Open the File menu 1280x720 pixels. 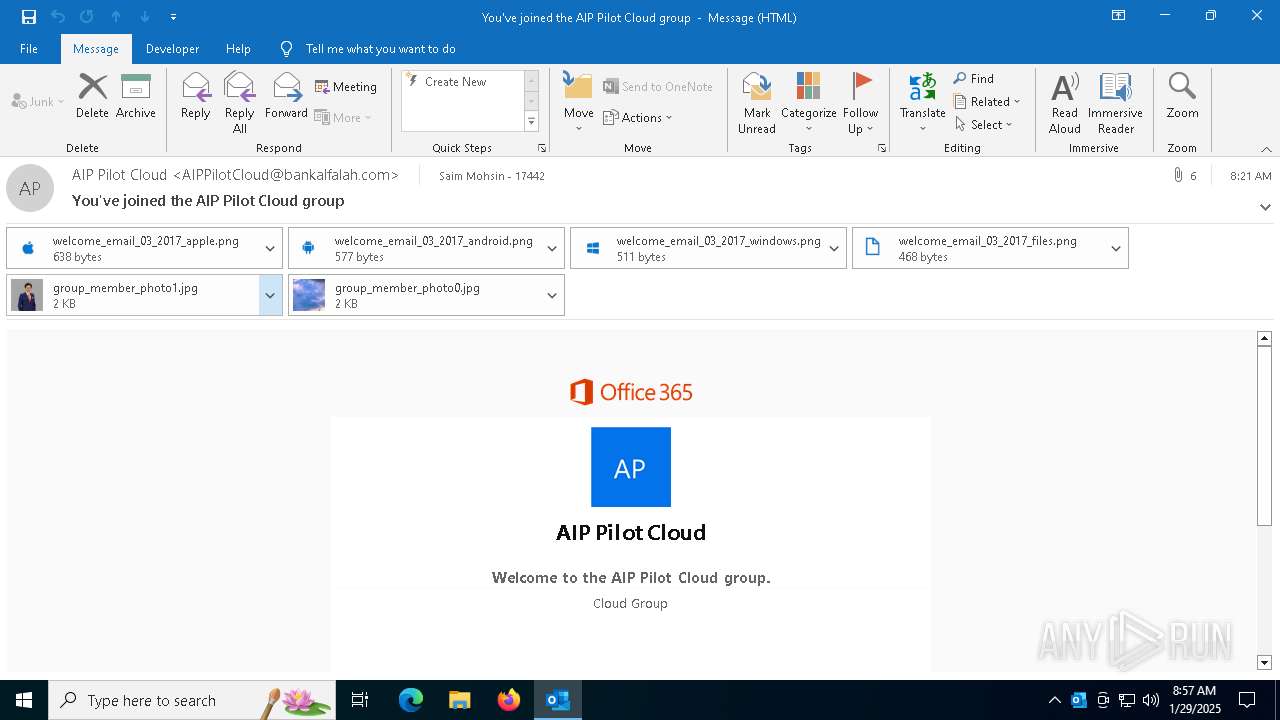coord(29,48)
